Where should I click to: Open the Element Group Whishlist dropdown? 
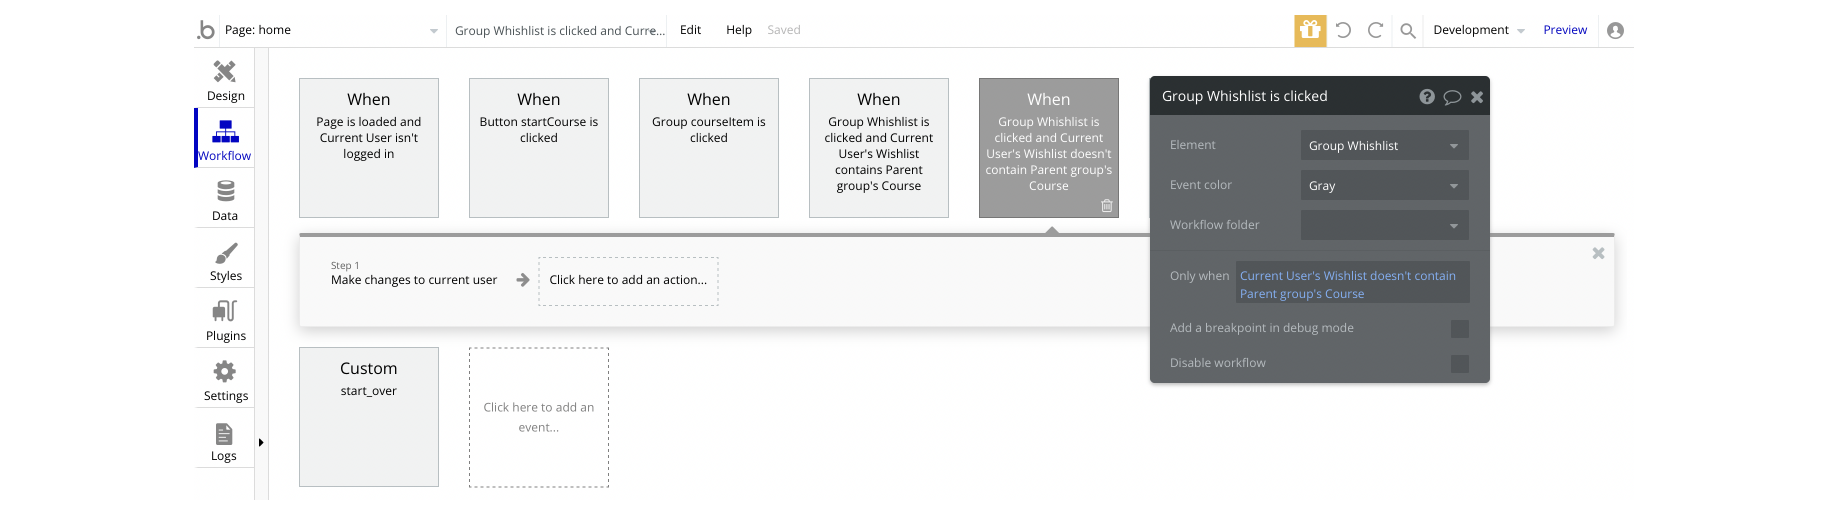point(1384,146)
